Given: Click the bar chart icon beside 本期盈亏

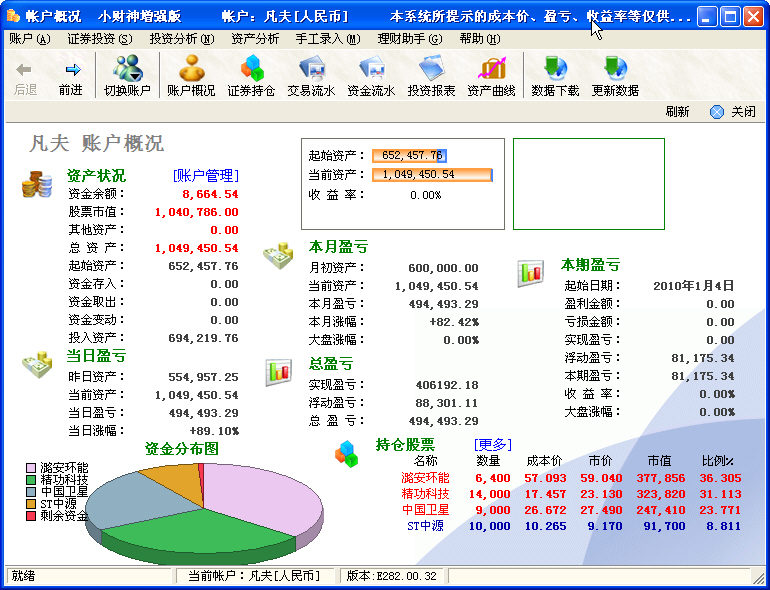Looking at the screenshot, I should click(x=530, y=274).
